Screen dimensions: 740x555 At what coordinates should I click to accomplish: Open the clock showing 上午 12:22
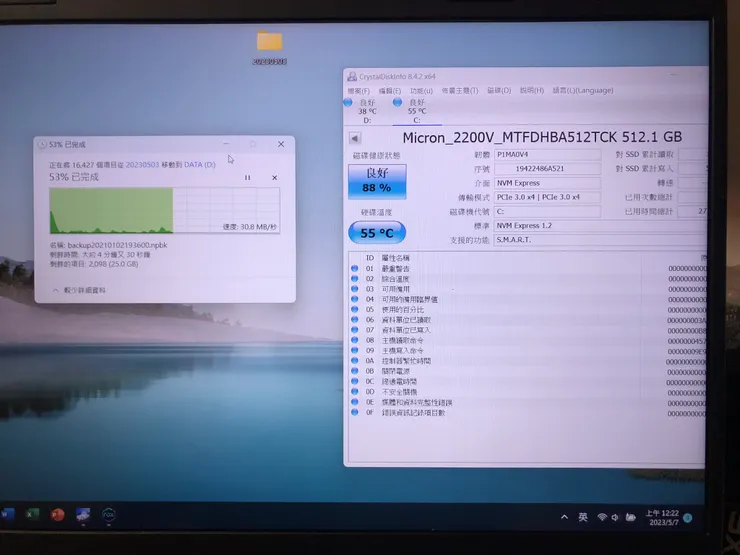click(x=663, y=518)
